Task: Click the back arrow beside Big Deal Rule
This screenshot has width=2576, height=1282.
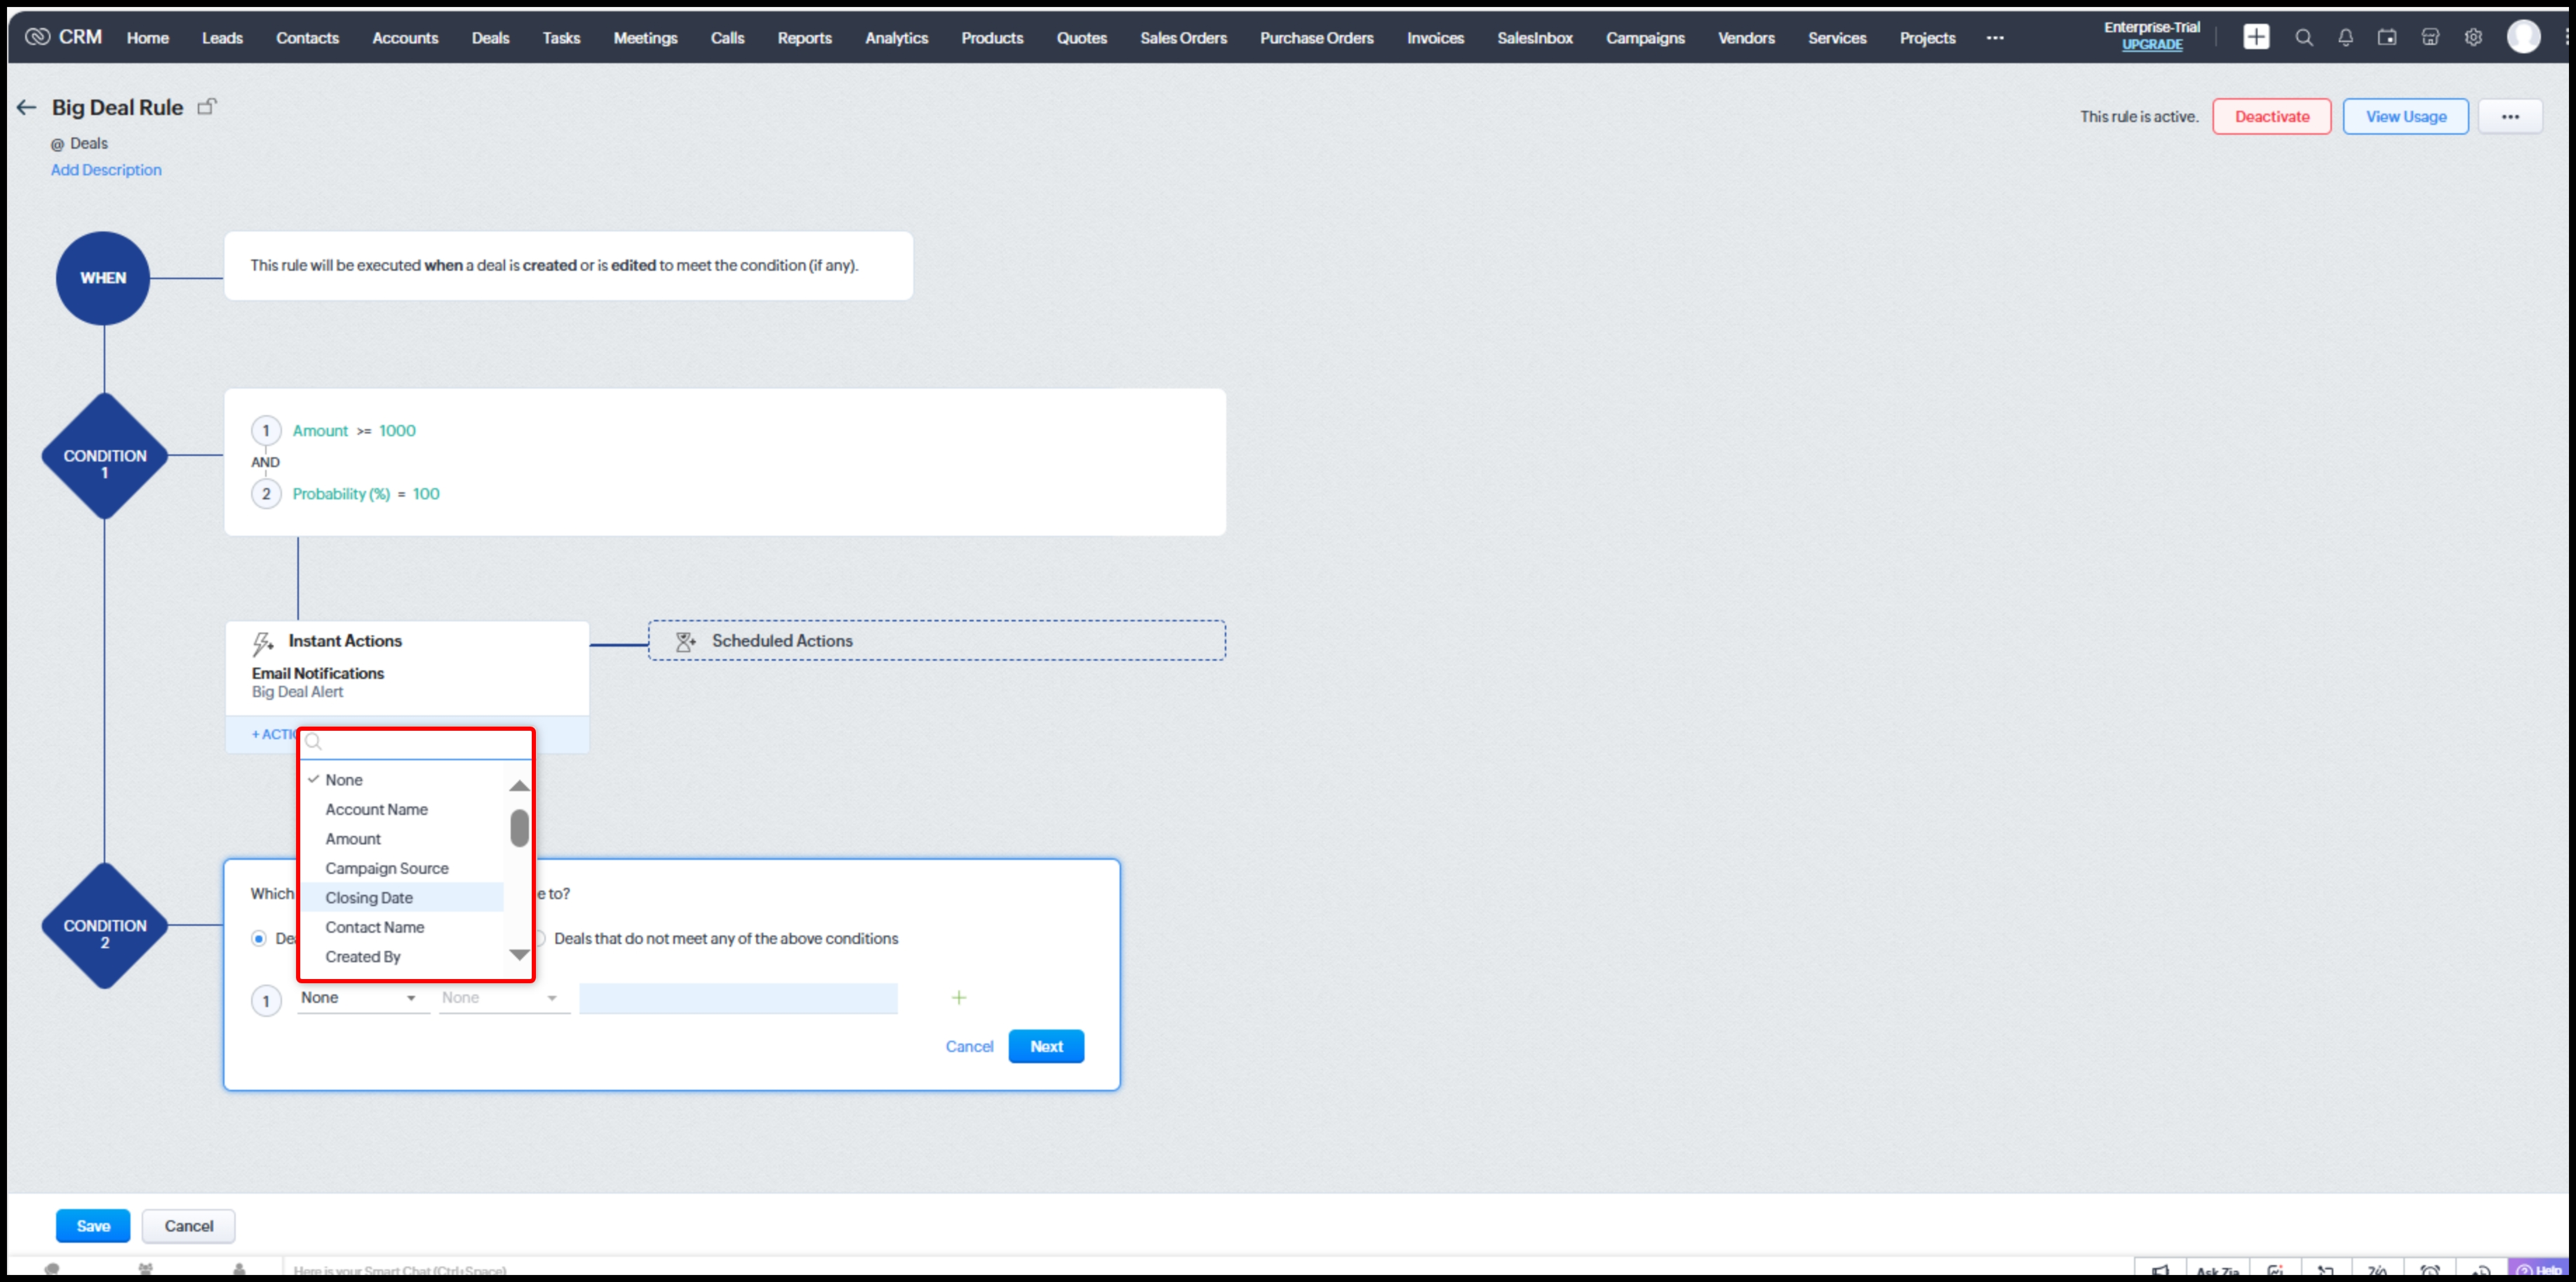Action: 27,108
